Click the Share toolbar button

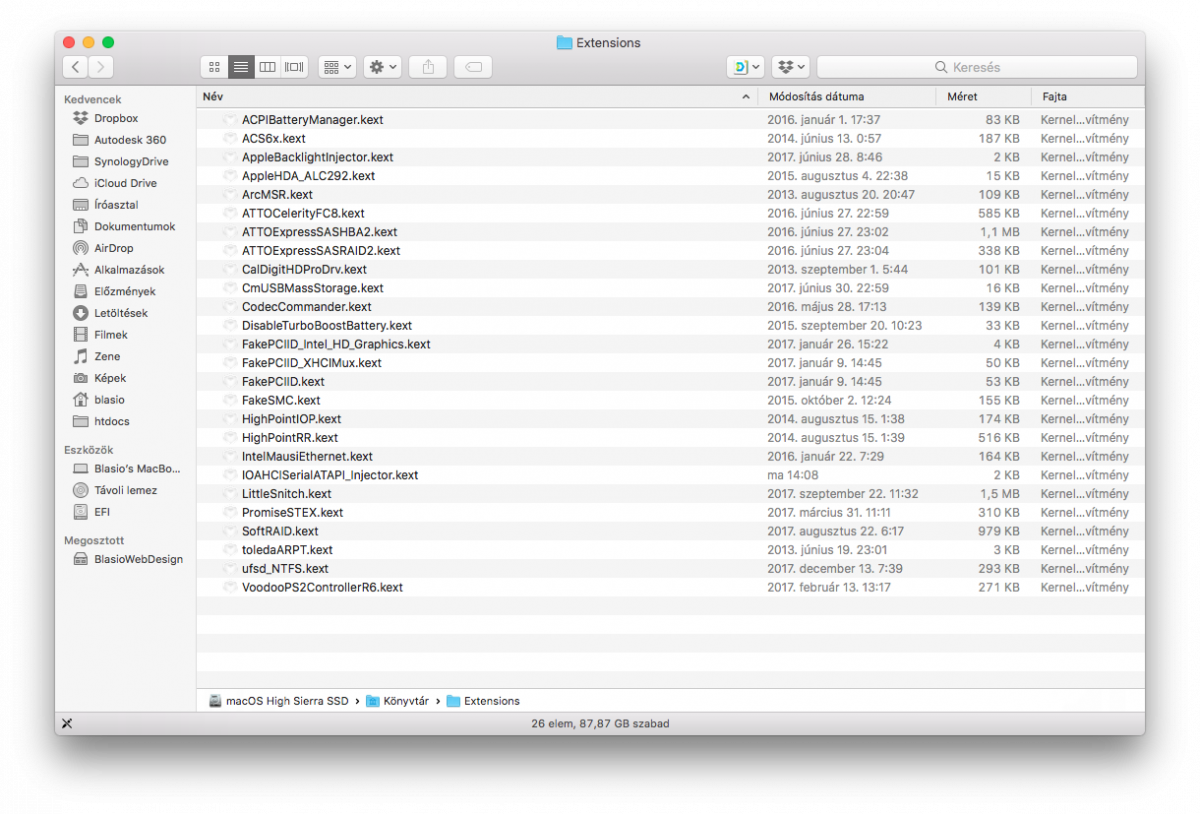coord(428,67)
